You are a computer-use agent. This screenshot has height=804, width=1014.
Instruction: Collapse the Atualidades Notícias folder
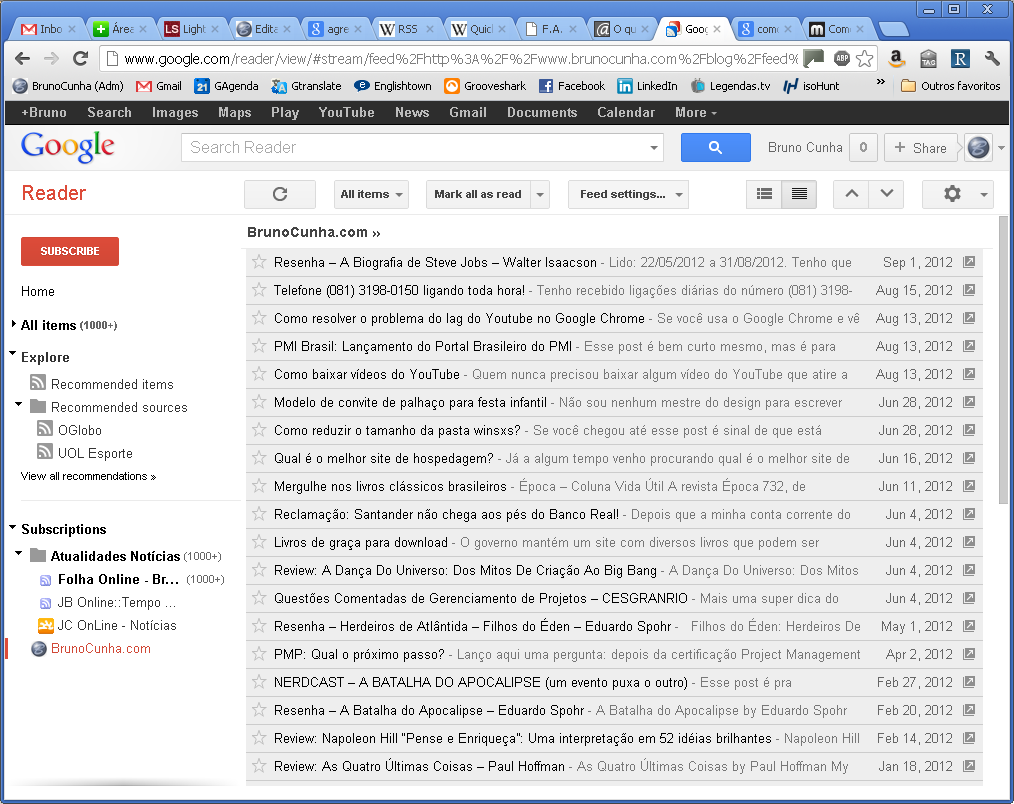[19, 553]
